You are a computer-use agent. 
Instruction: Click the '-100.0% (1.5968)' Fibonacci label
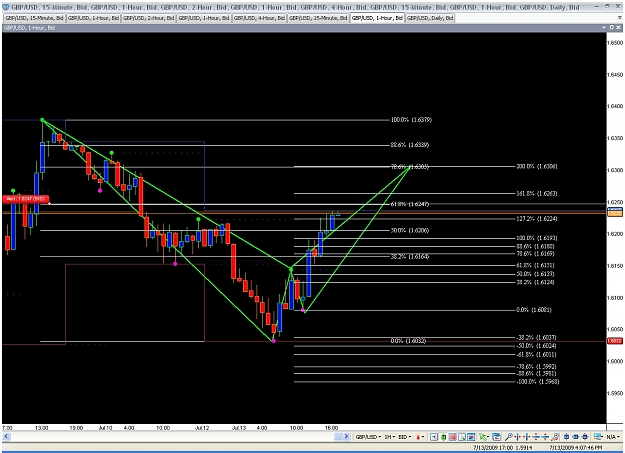click(x=538, y=382)
